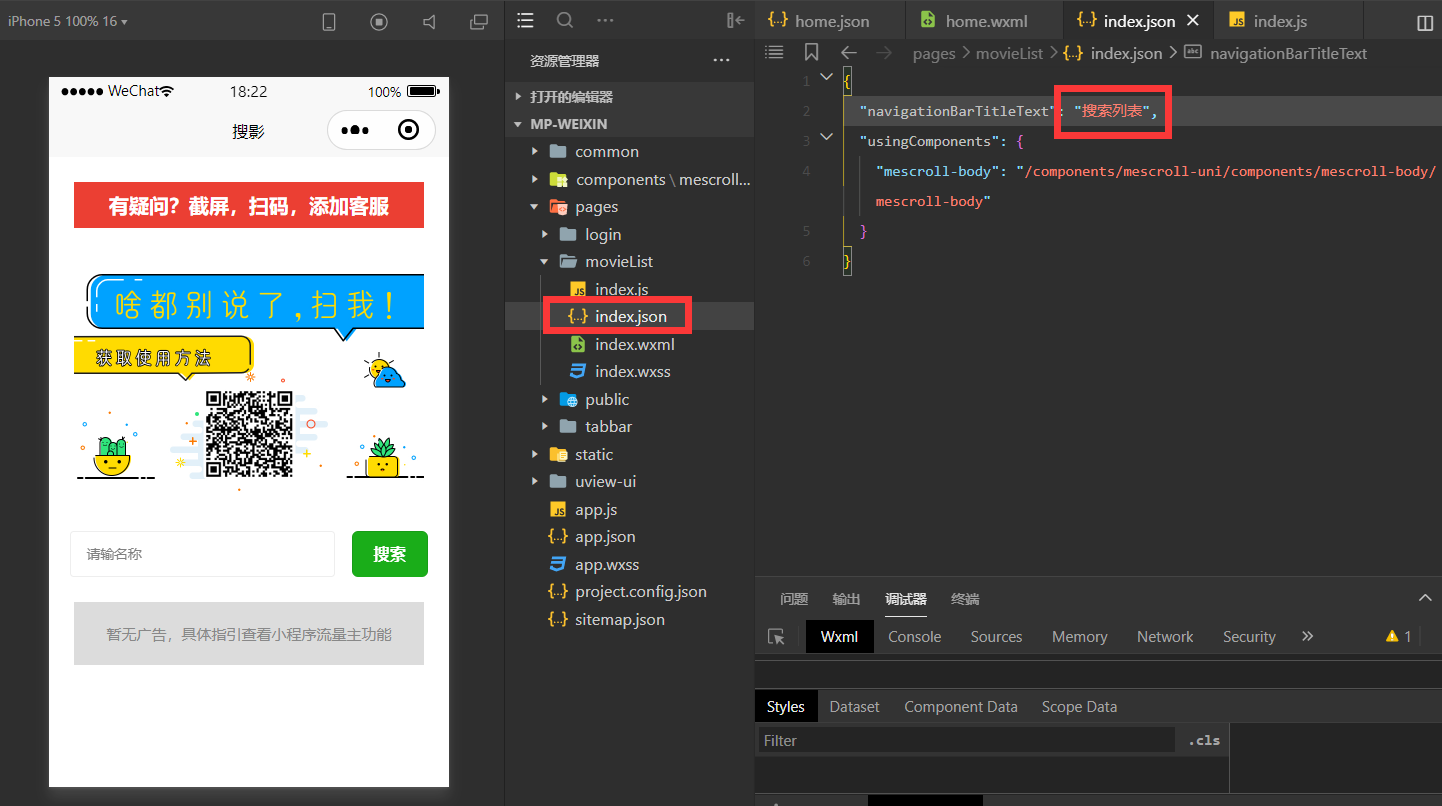1442x806 pixels.
Task: Open the iPhone 5 device dropdown
Action: pos(68,21)
